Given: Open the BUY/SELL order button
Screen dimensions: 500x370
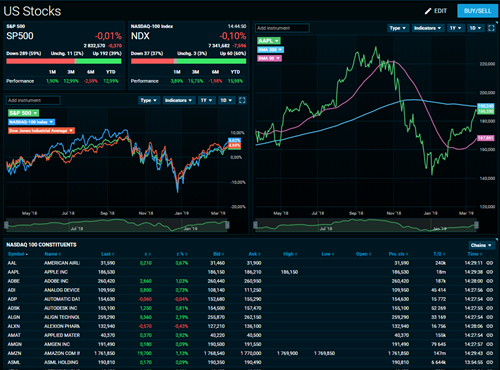Looking at the screenshot, I should tap(477, 11).
